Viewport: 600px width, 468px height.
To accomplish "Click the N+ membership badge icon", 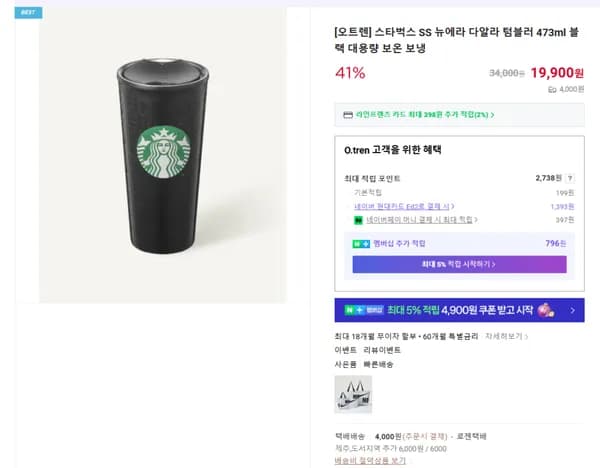I will point(361,243).
